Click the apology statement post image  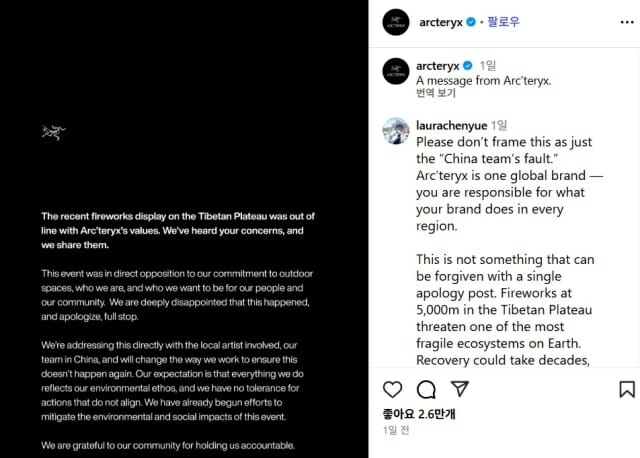184,229
